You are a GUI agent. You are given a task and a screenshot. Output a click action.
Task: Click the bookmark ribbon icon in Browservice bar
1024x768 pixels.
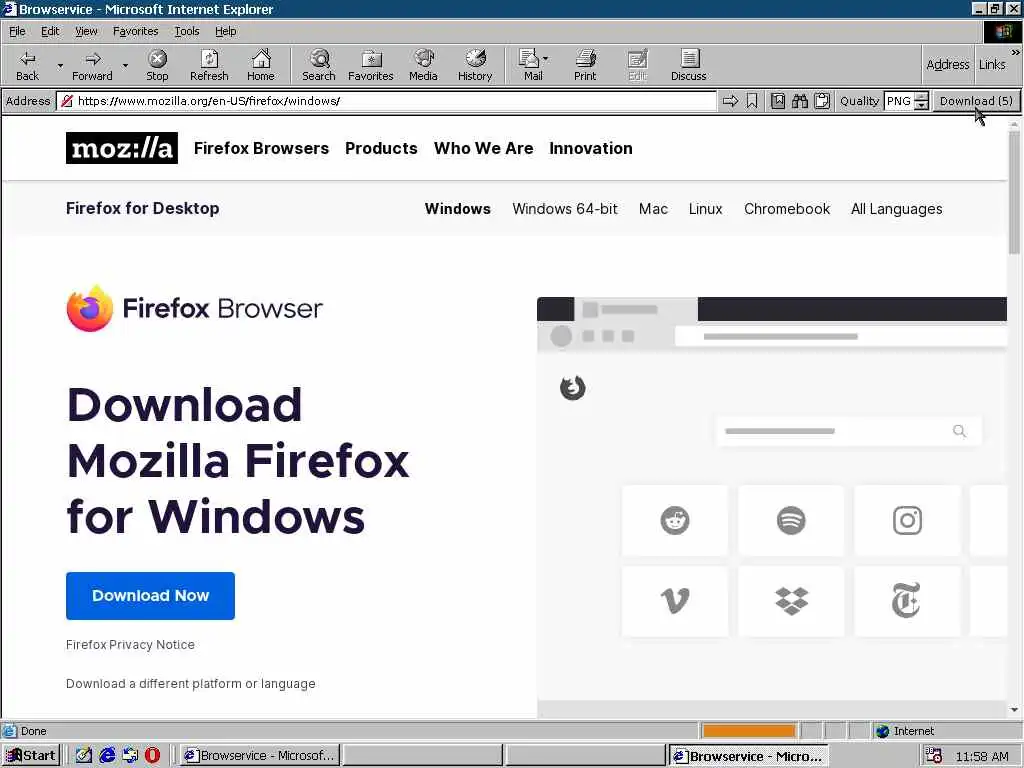pos(752,101)
